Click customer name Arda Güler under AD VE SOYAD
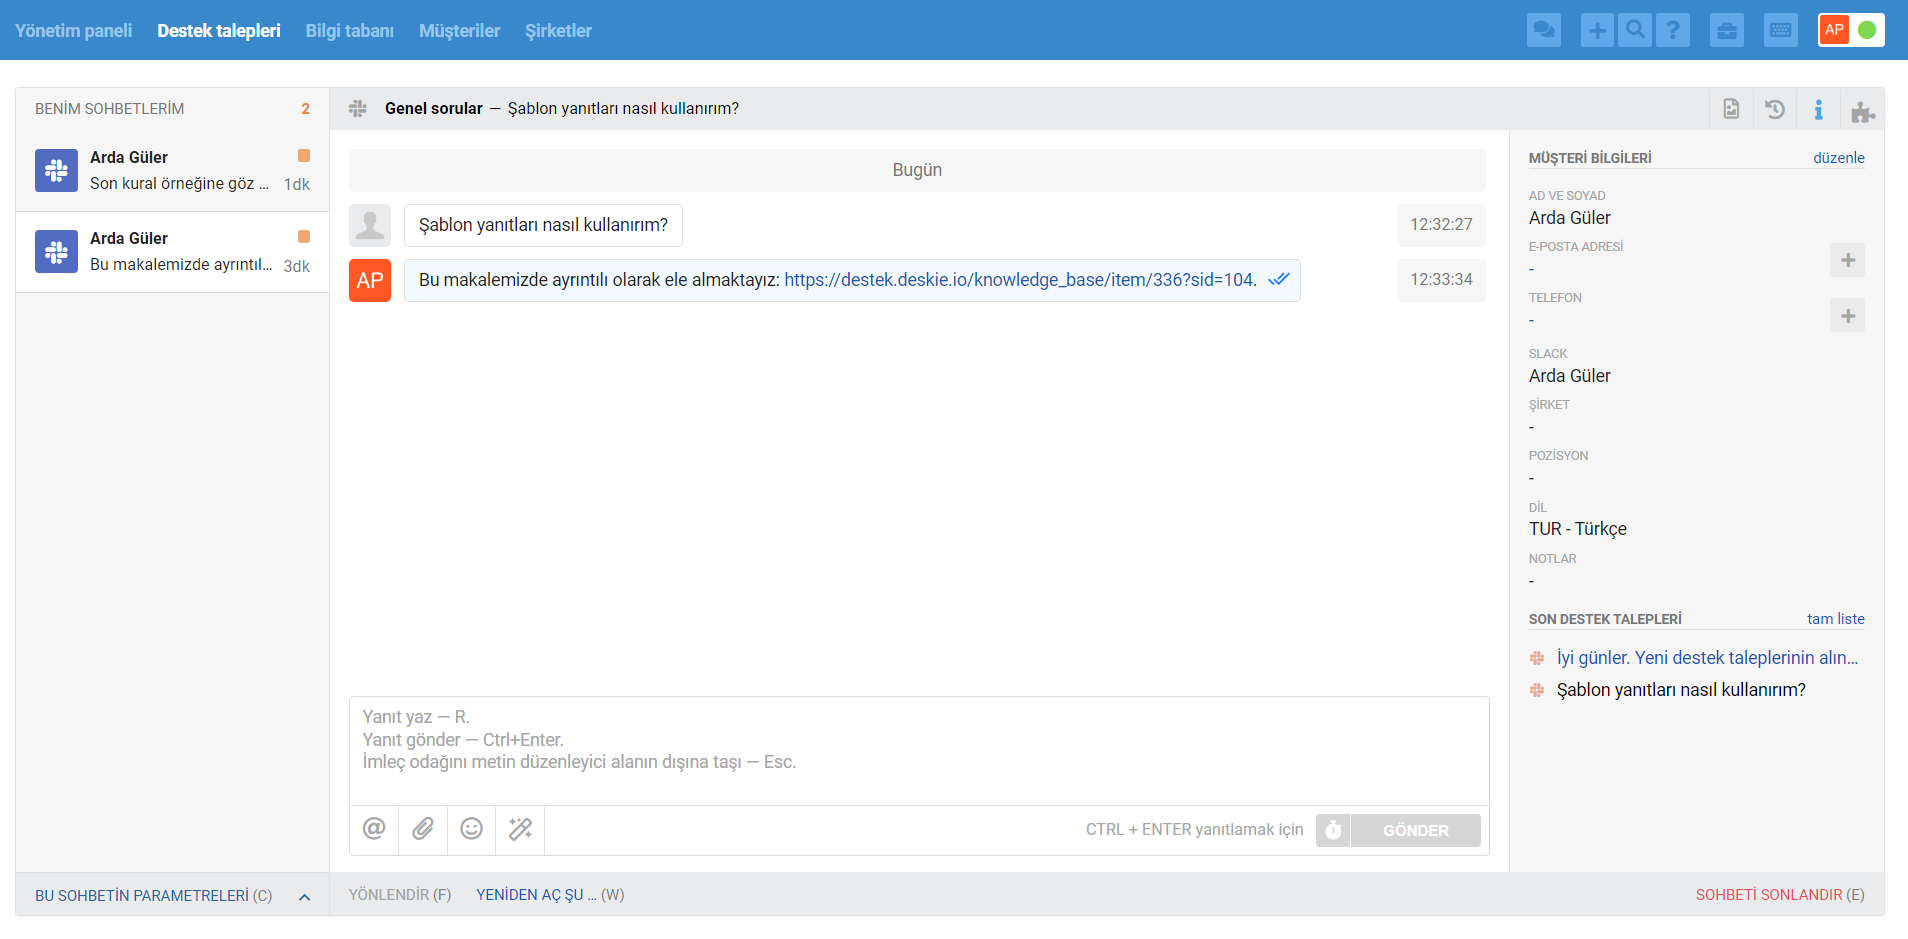The width and height of the screenshot is (1908, 939). (1570, 218)
